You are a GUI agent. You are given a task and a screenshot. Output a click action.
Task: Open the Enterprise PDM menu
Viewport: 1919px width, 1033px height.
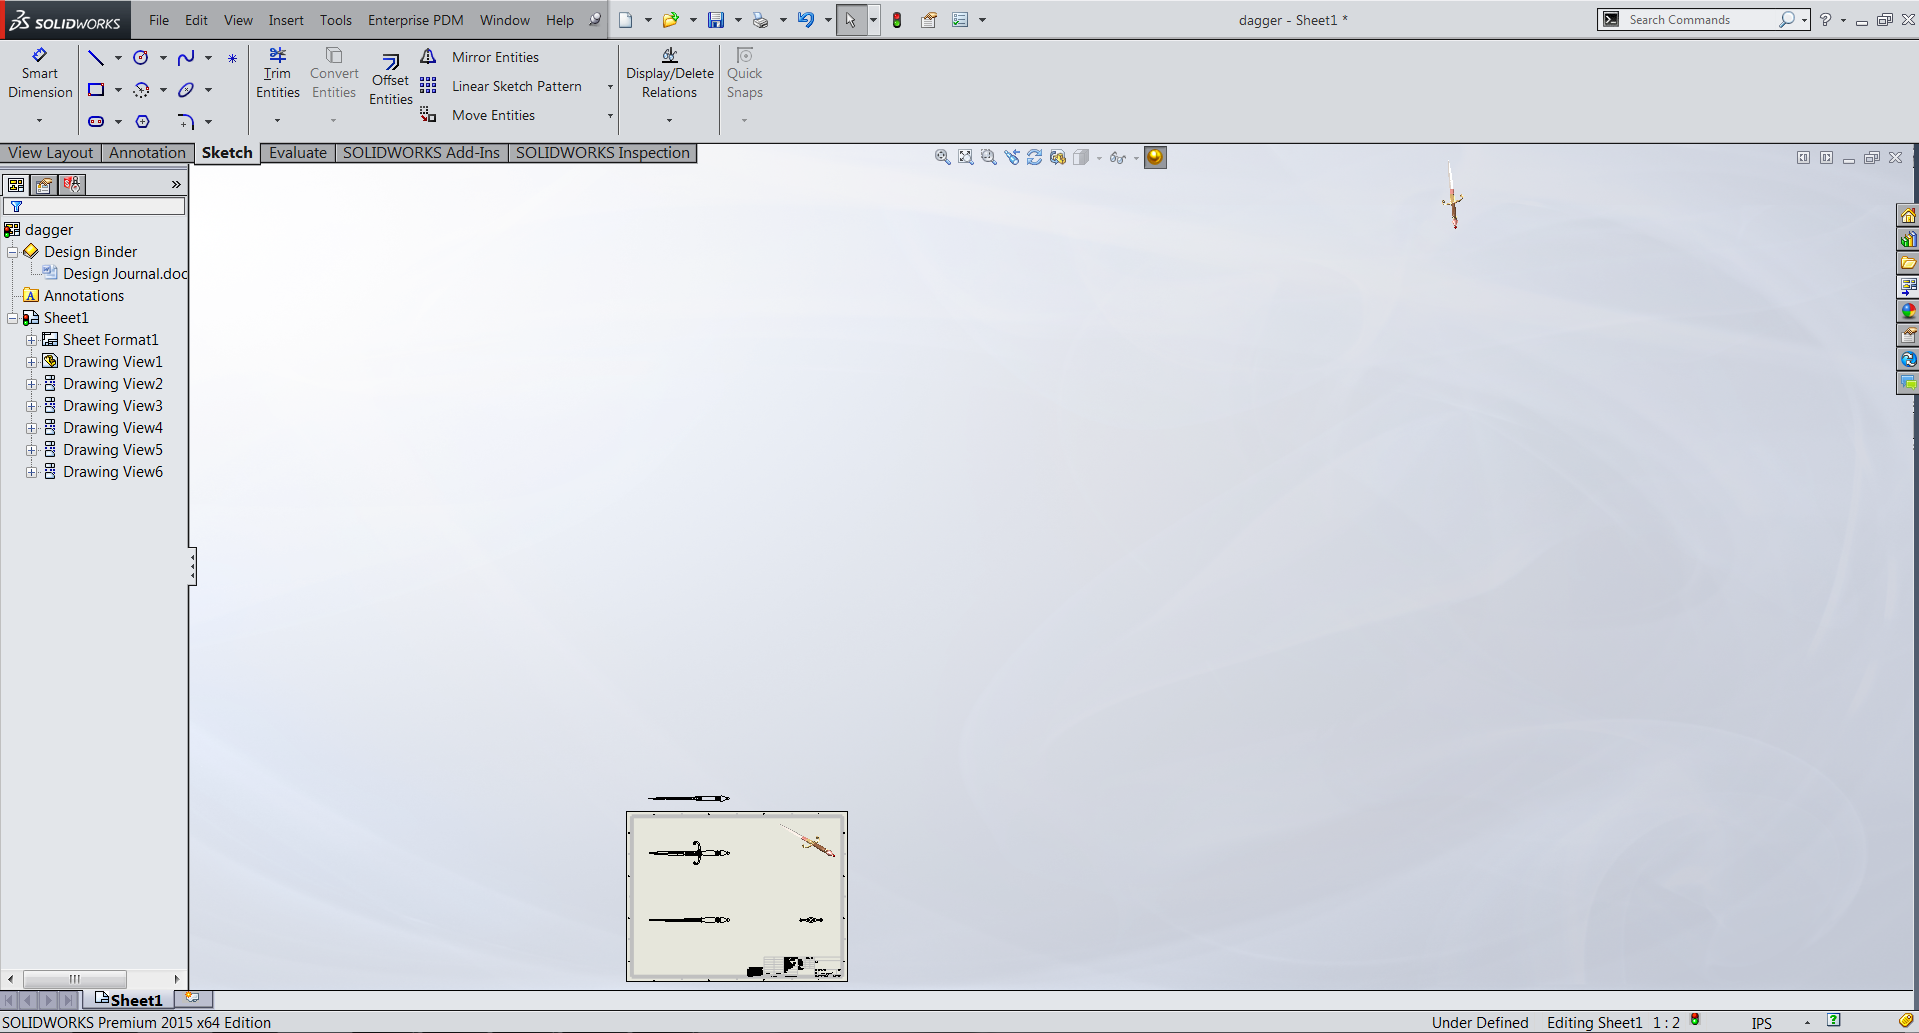tap(416, 20)
